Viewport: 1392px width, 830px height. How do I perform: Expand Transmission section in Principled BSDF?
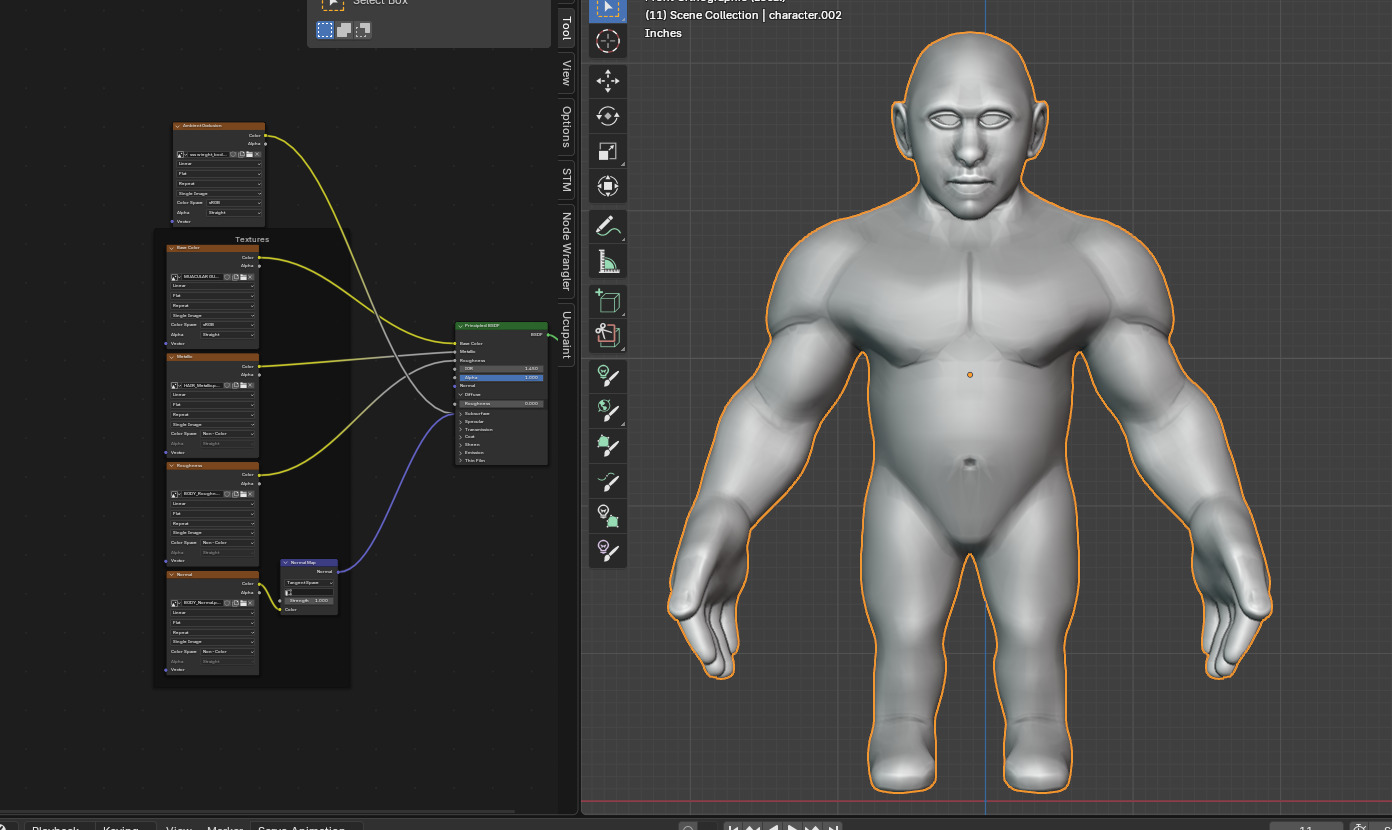coord(460,430)
